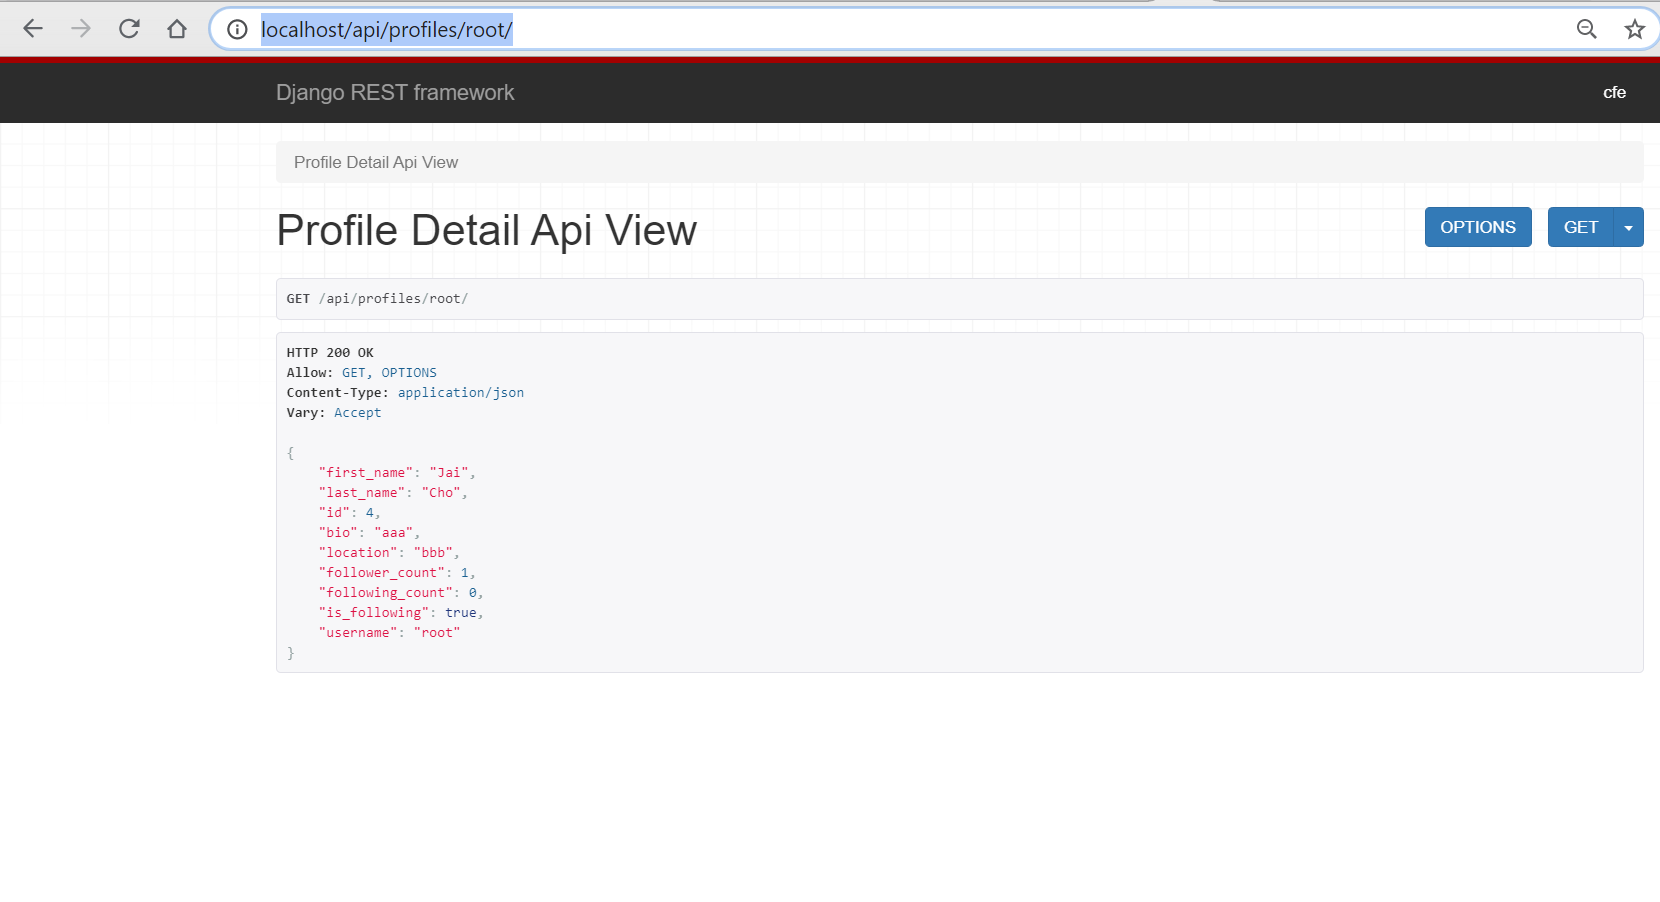
Task: Select the application/json content type value
Action: coord(461,393)
